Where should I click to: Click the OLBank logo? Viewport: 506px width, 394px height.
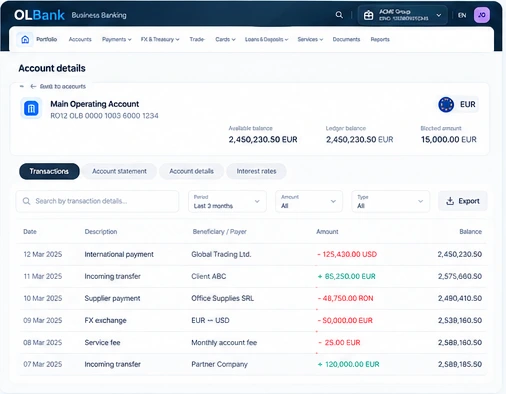(x=39, y=15)
